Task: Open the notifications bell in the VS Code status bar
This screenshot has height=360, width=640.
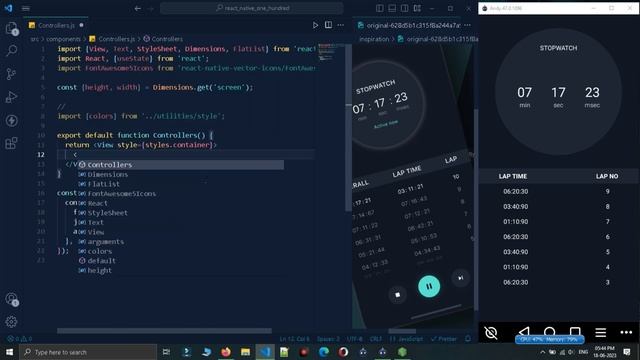Action: 468,339
